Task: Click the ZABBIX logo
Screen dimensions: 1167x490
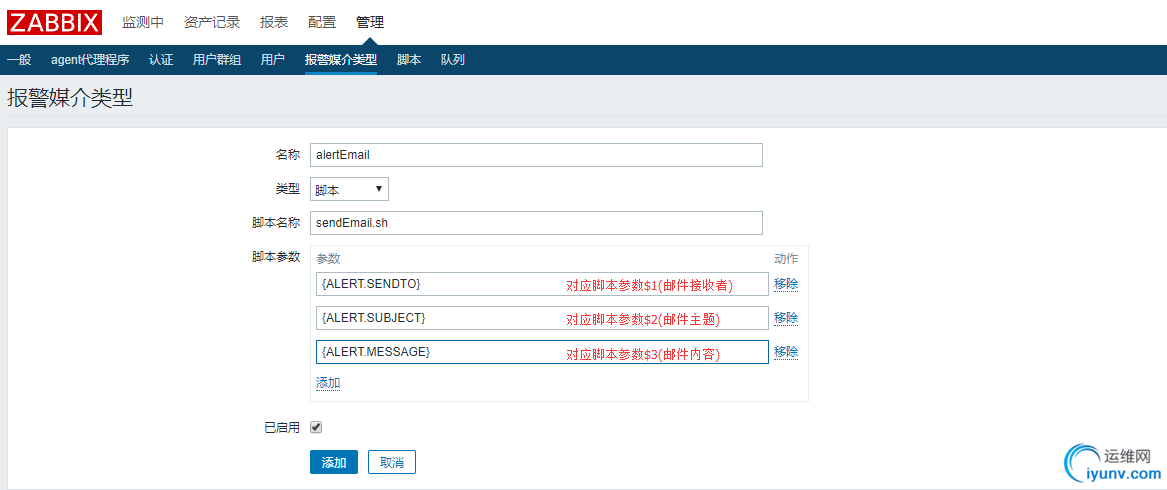Action: tap(55, 22)
